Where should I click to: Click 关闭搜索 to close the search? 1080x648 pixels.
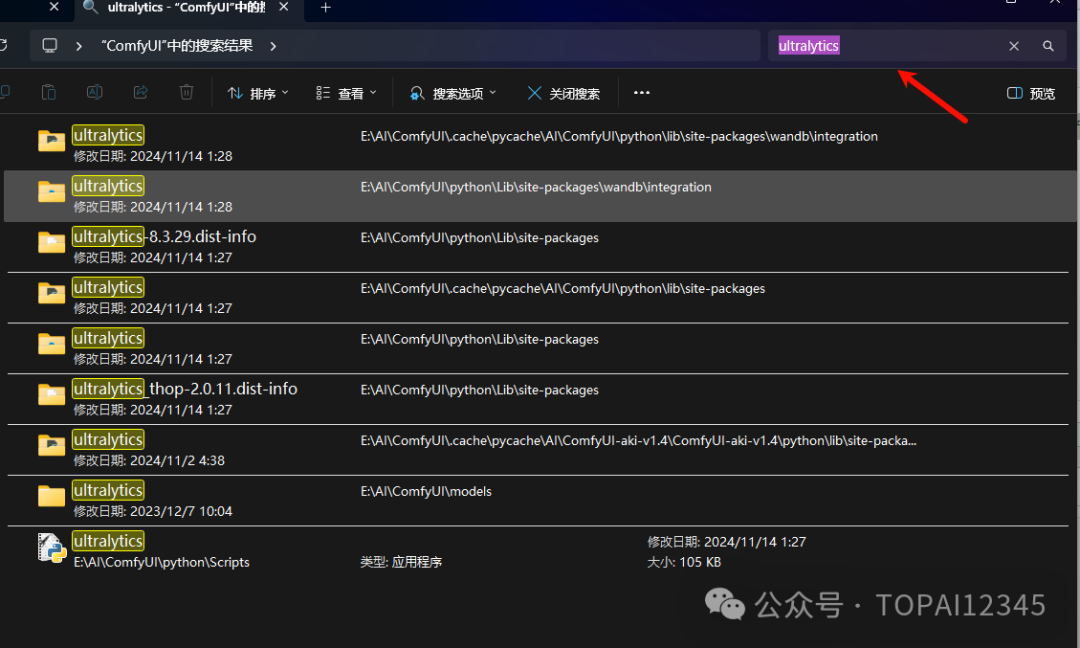563,93
